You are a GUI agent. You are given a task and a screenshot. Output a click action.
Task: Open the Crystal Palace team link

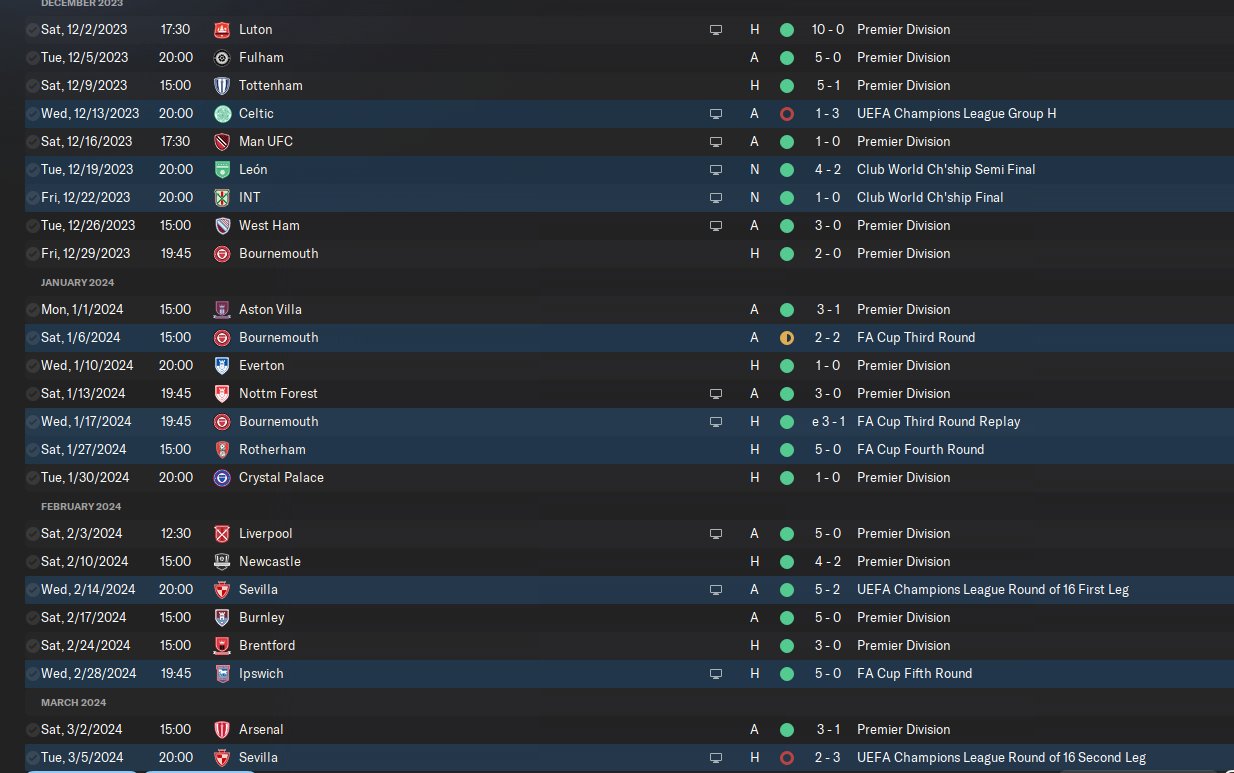281,478
